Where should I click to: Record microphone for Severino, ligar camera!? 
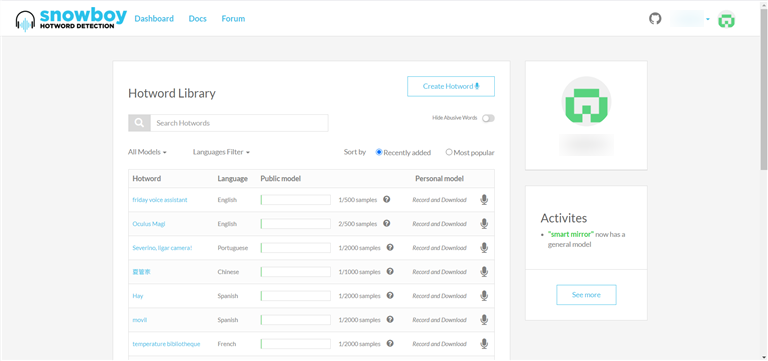(x=484, y=248)
